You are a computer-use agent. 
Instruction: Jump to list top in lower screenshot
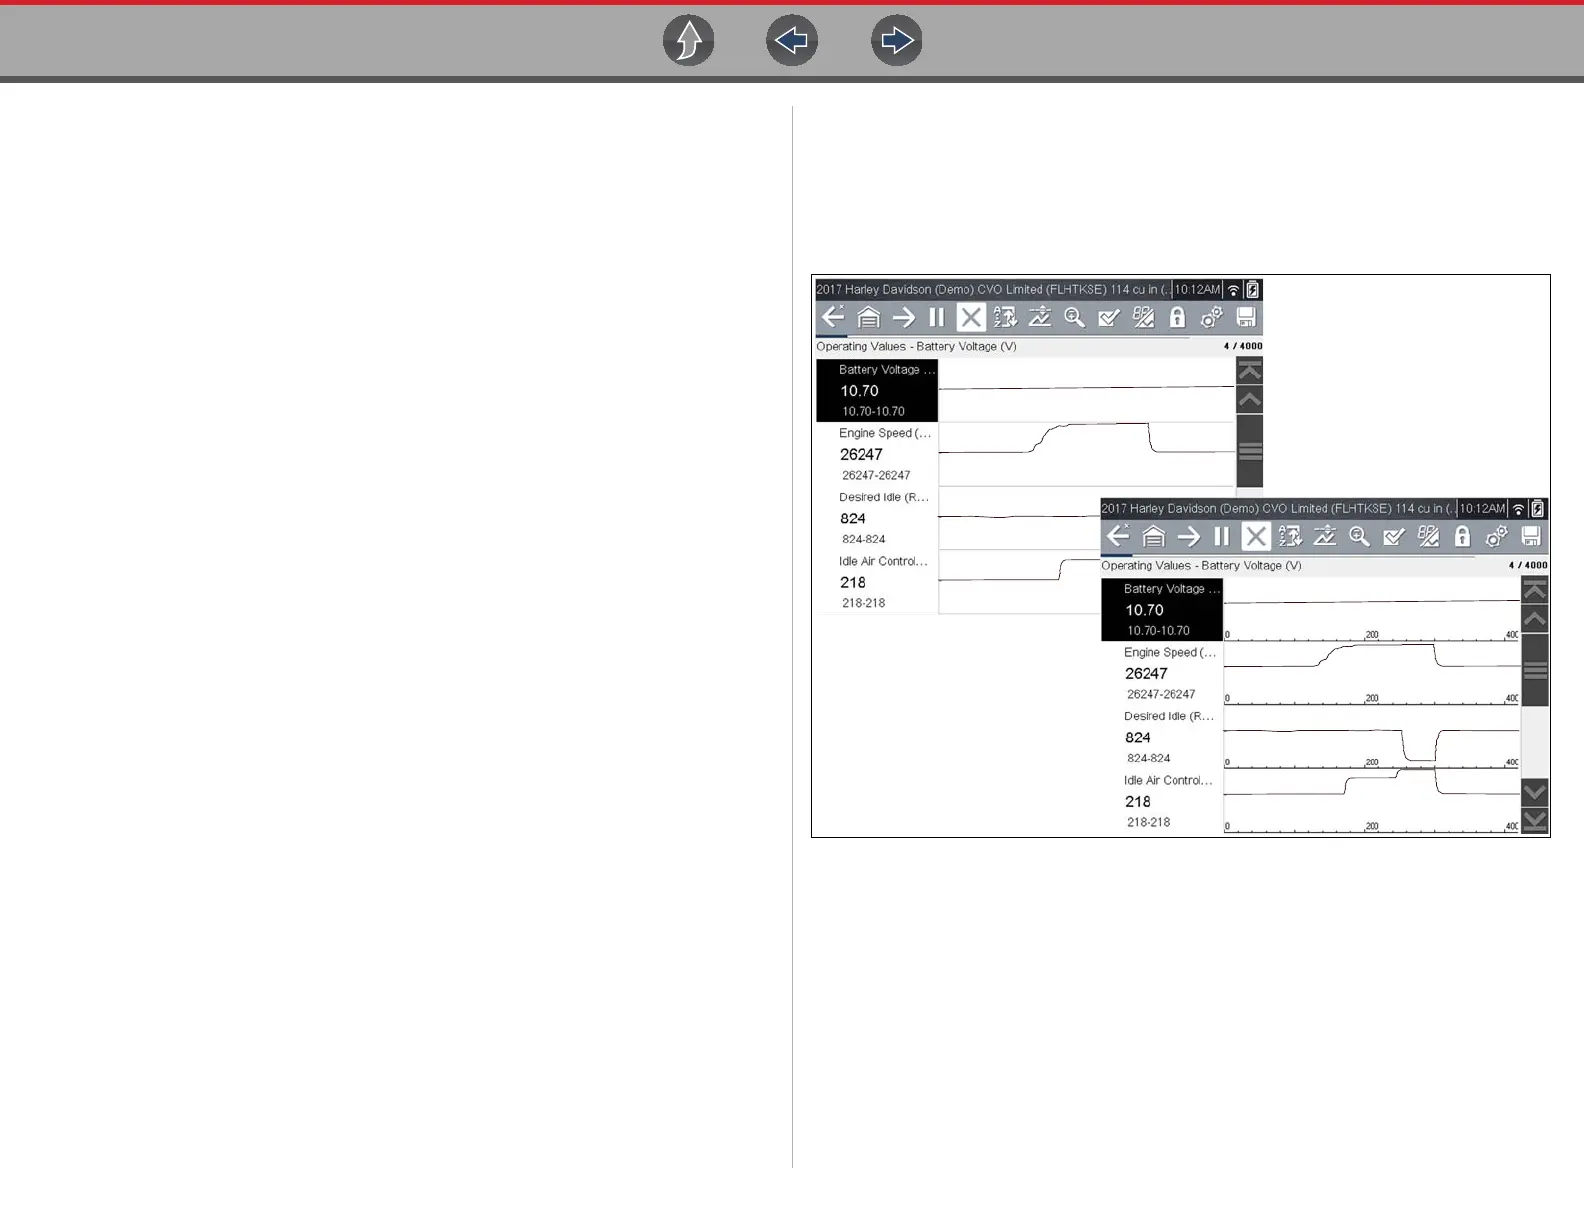point(1535,590)
